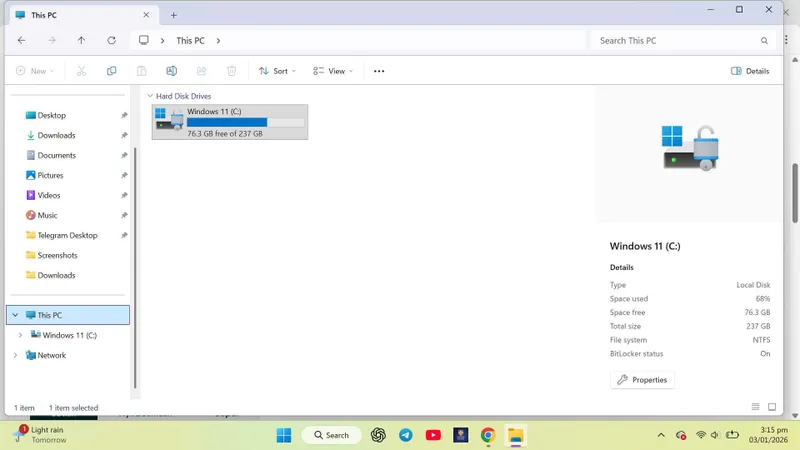
Task: Open ChatGPT from the taskbar
Action: pos(378,435)
